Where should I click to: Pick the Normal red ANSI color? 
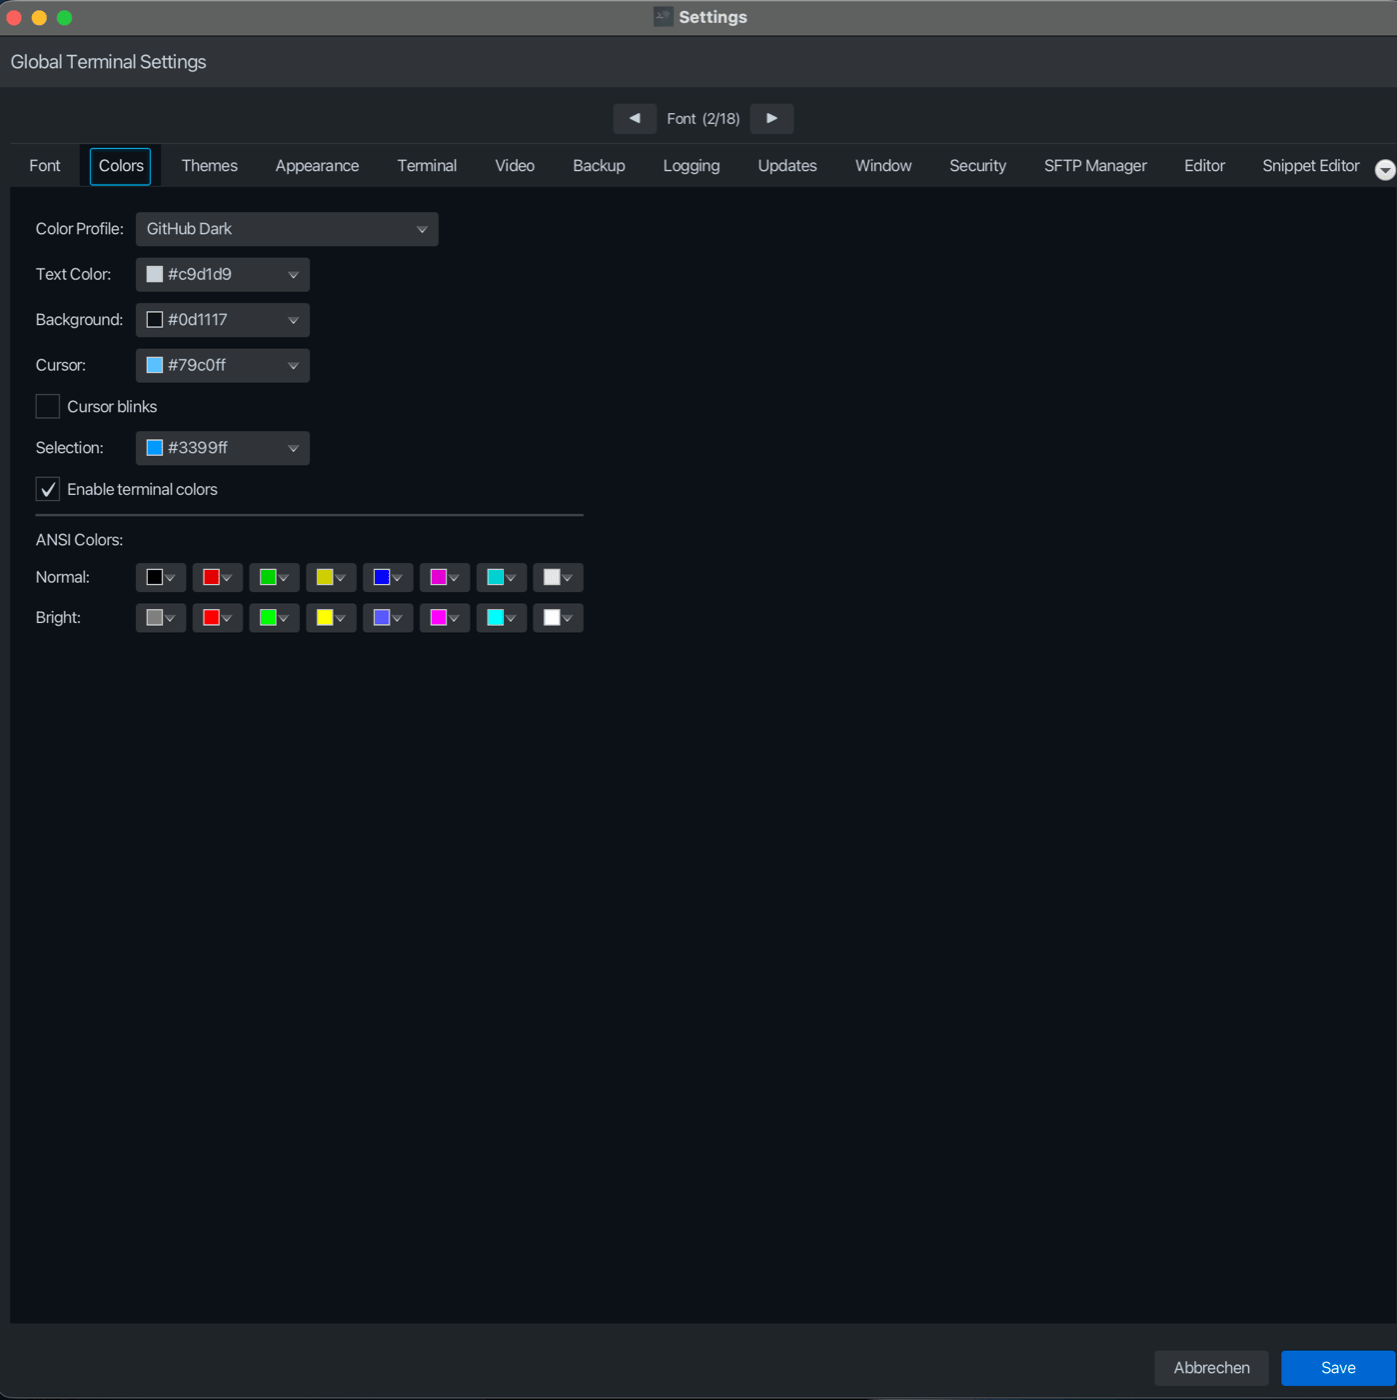(x=217, y=577)
